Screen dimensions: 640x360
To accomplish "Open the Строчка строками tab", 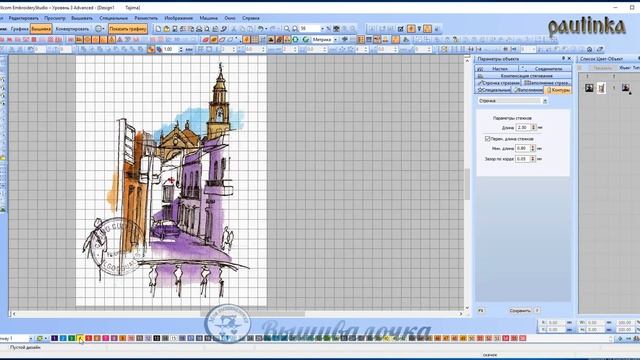I will 498,83.
